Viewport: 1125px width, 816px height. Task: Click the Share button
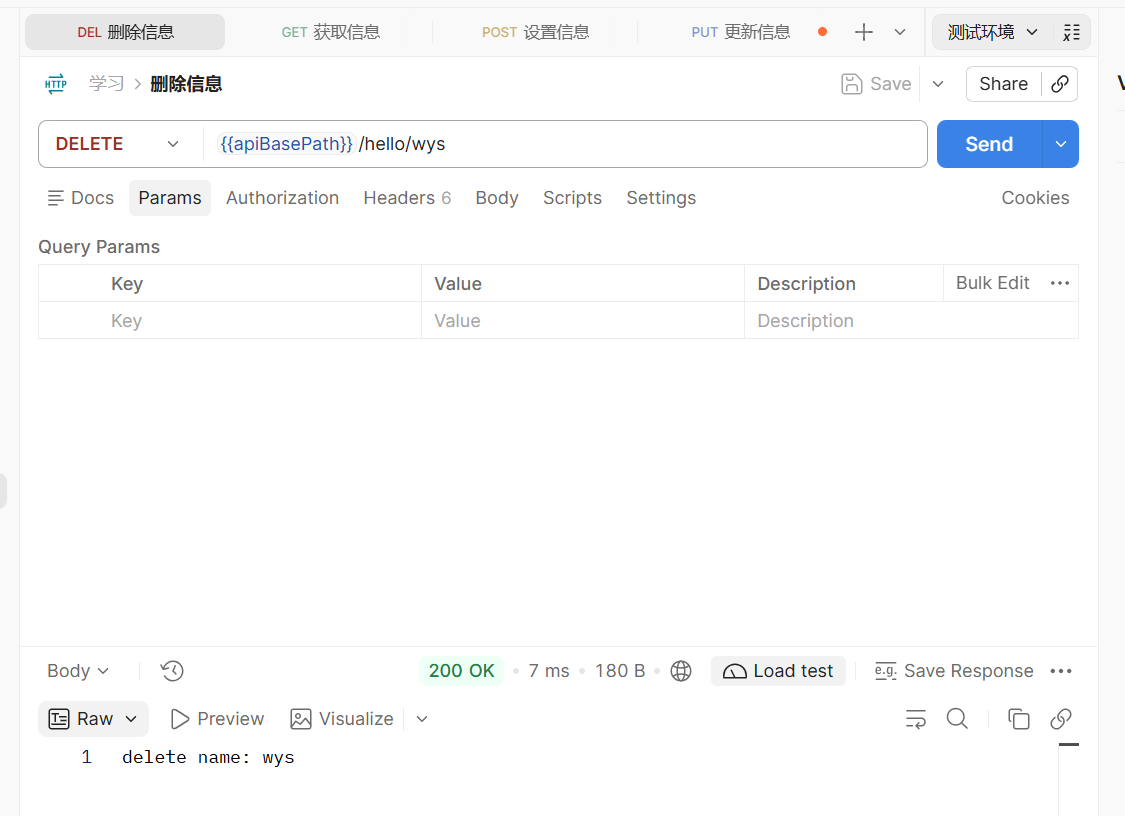(1003, 84)
